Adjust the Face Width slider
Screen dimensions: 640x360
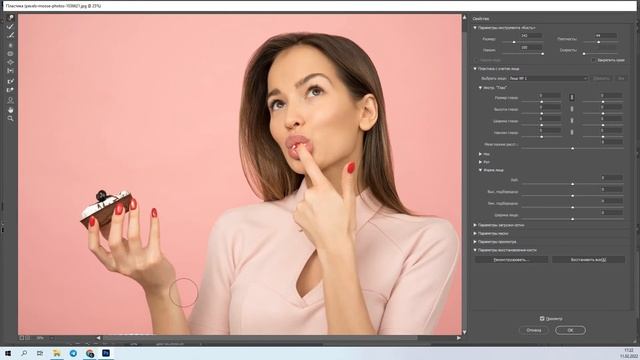pos(572,219)
